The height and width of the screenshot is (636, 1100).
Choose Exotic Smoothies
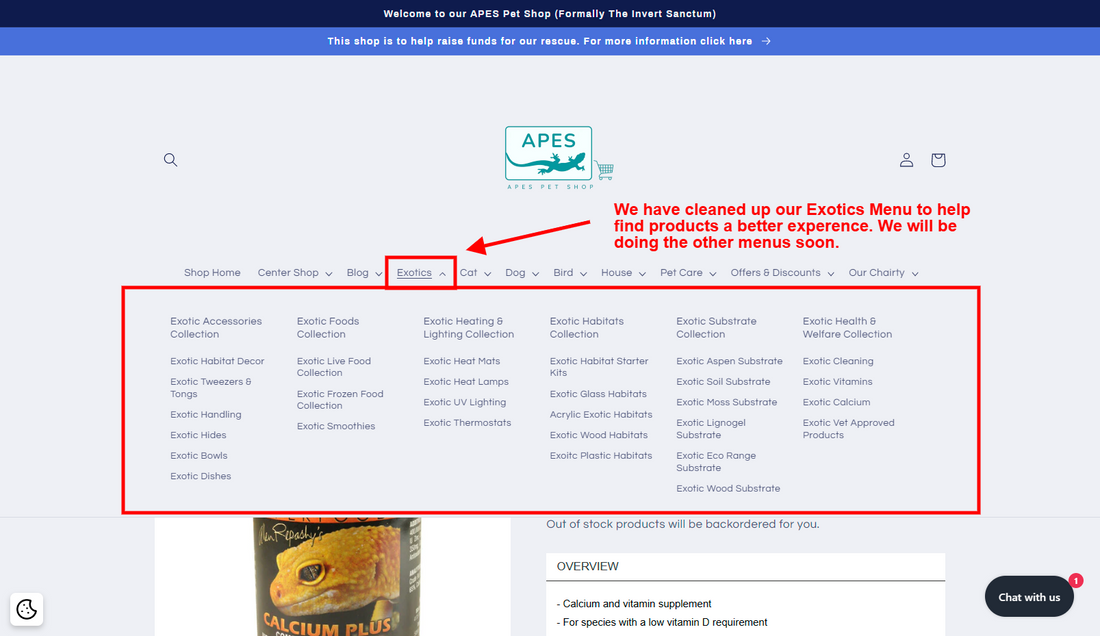coord(336,426)
